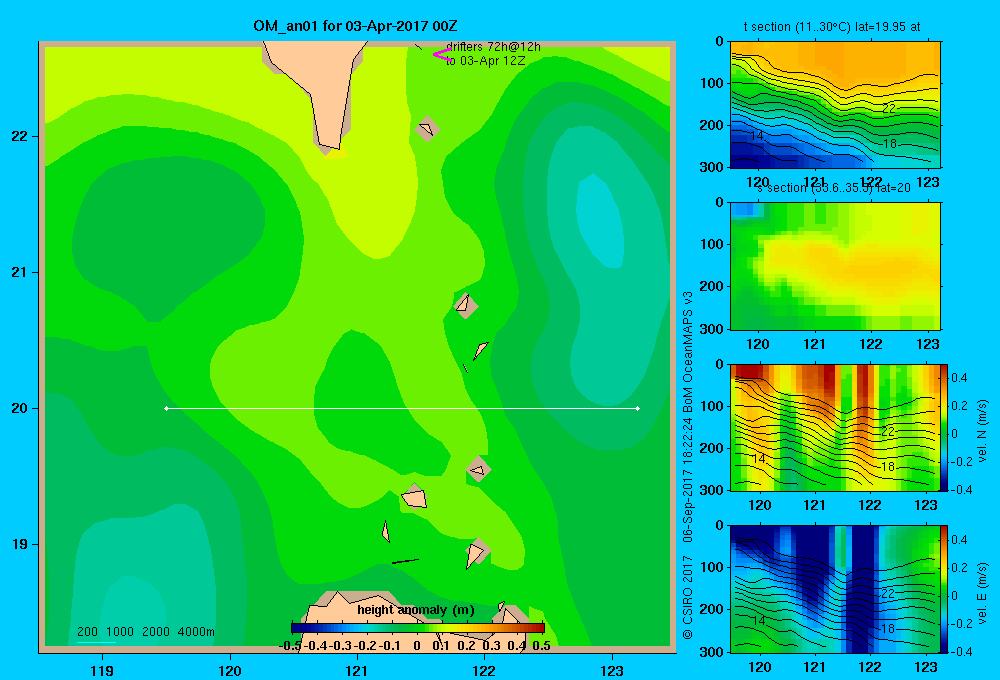Click the vel. E (m/s) color scale

(x=945, y=589)
